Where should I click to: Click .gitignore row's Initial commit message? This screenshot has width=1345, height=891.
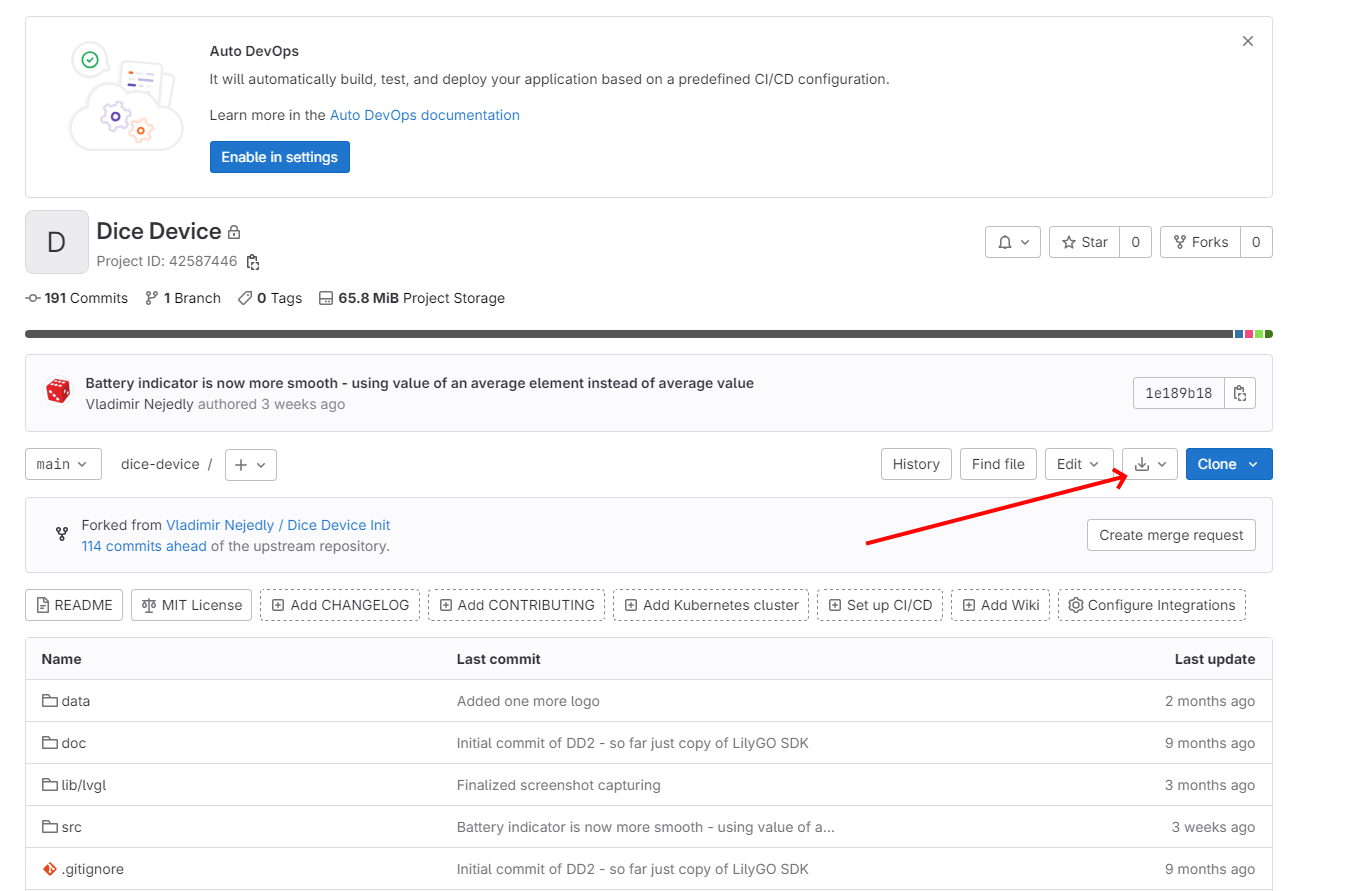633,869
